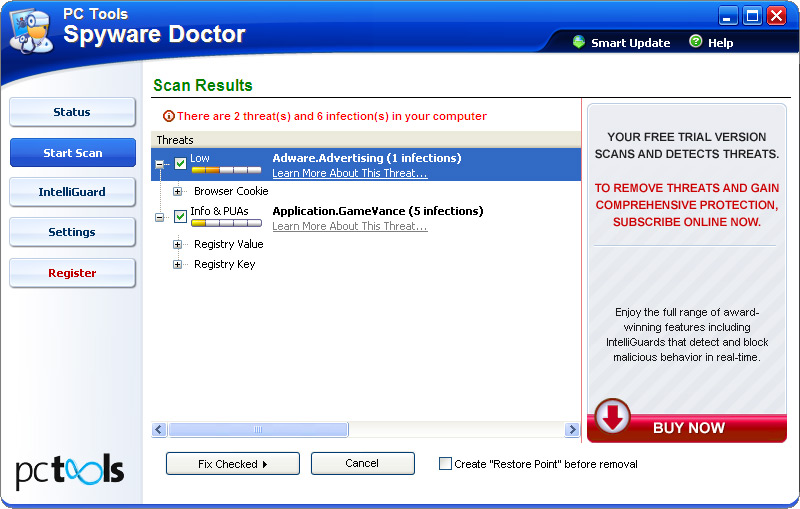Click the Fix Checked button

tap(233, 464)
